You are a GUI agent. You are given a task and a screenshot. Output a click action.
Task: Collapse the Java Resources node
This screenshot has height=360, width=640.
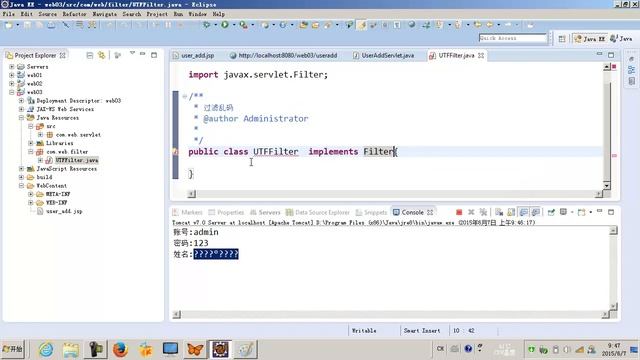21,118
